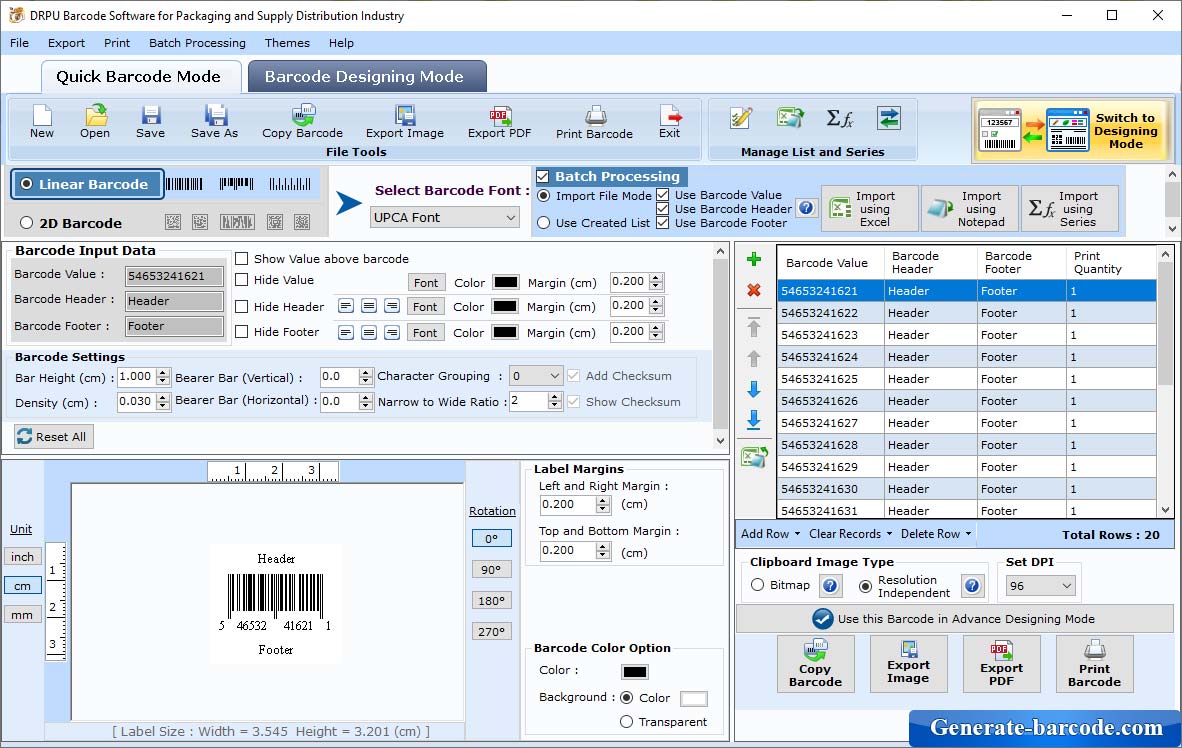
Task: Click Import using Excel button
Action: pyautogui.click(x=870, y=209)
